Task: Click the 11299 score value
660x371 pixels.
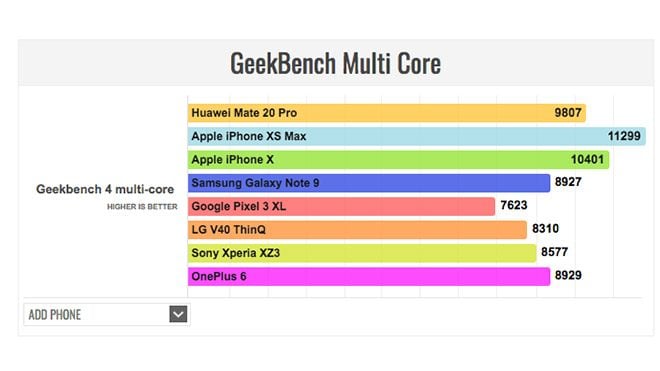Action: click(x=624, y=136)
